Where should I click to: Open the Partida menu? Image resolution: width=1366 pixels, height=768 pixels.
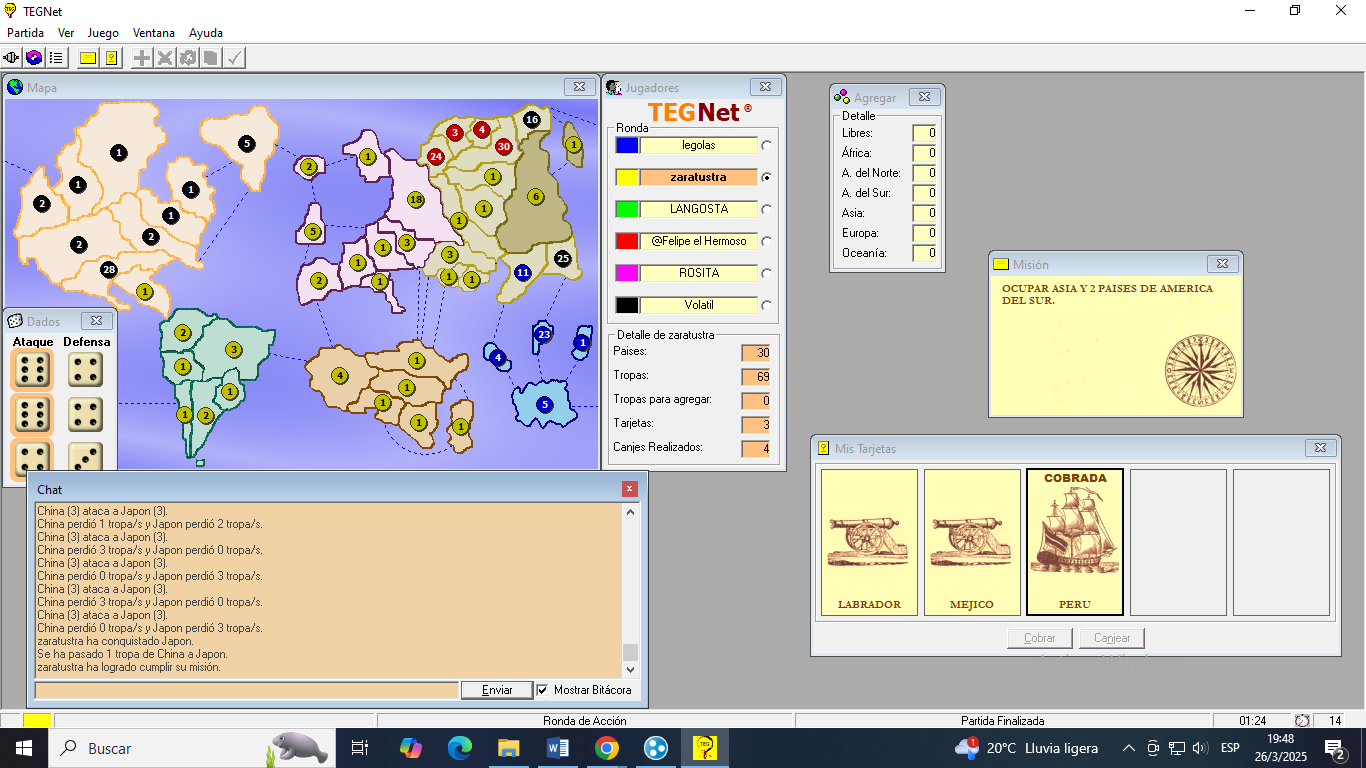point(26,33)
